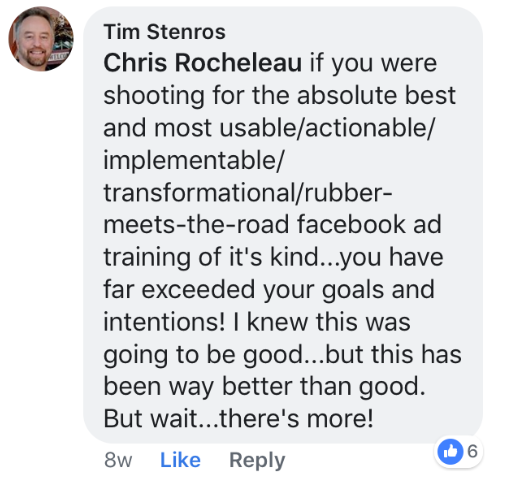Click the phrase "But wait...there's more!"
This screenshot has width=507, height=479.
tap(238, 418)
